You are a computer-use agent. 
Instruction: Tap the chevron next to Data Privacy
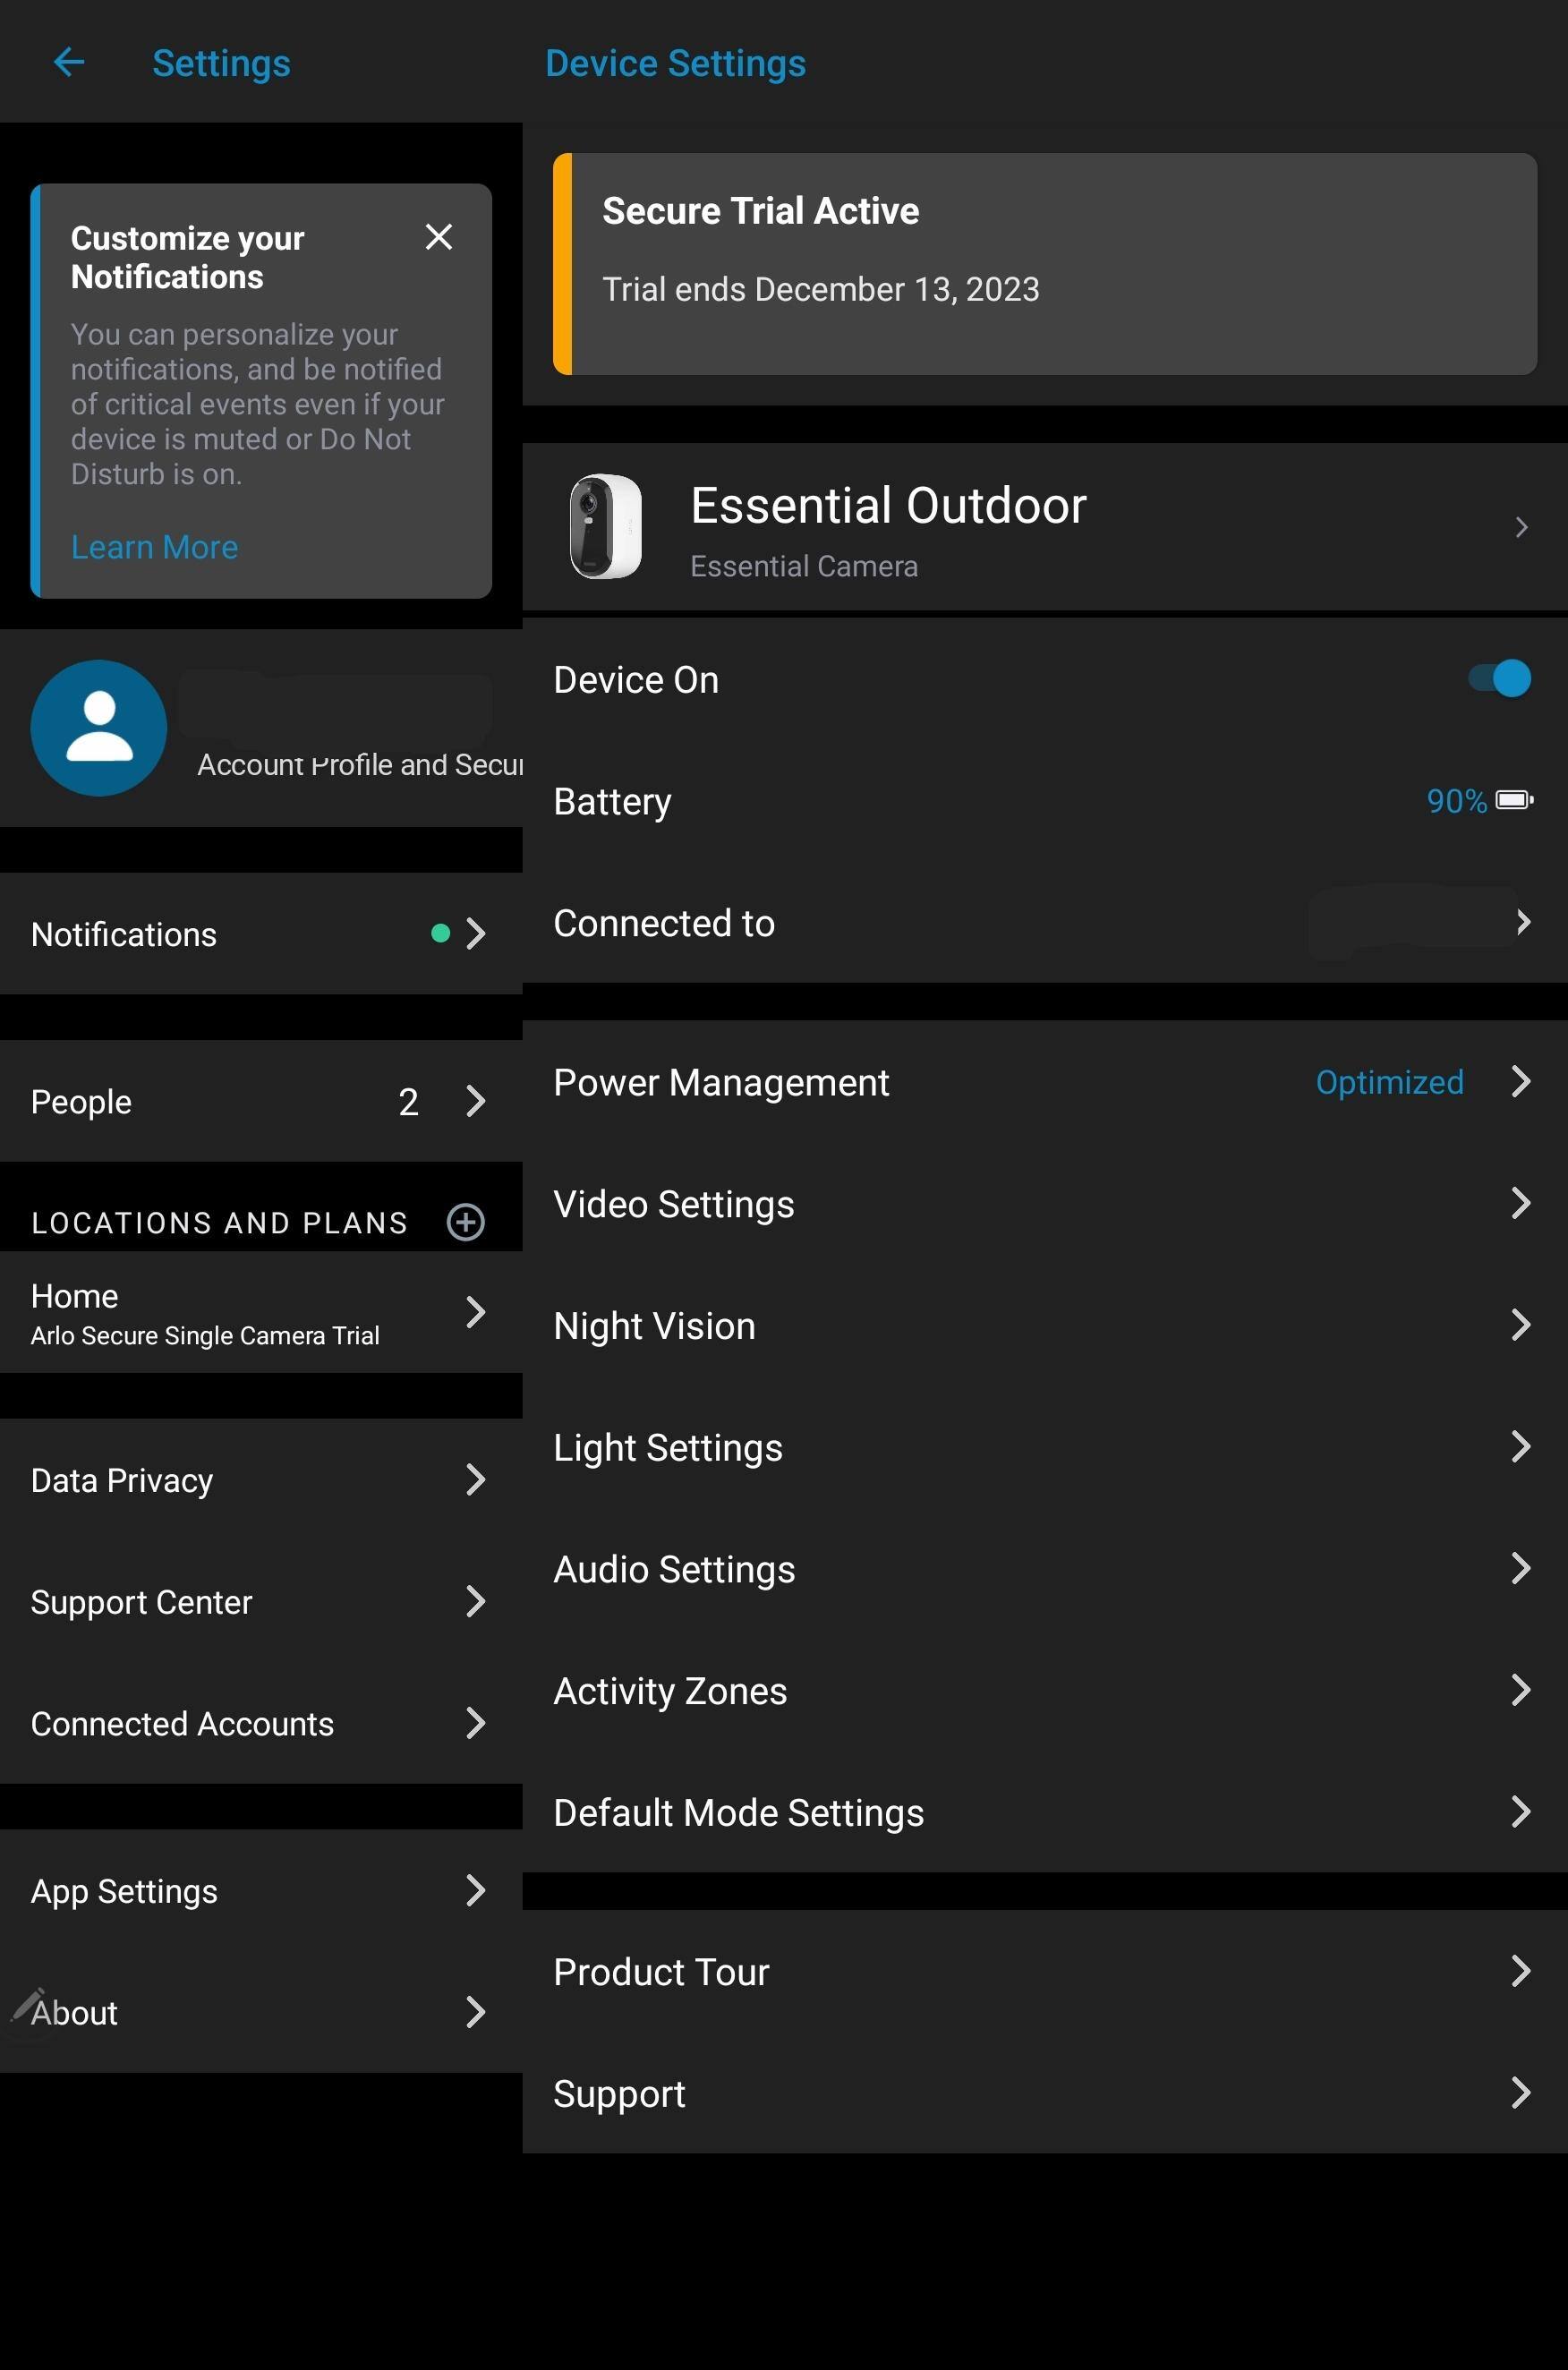[475, 1480]
